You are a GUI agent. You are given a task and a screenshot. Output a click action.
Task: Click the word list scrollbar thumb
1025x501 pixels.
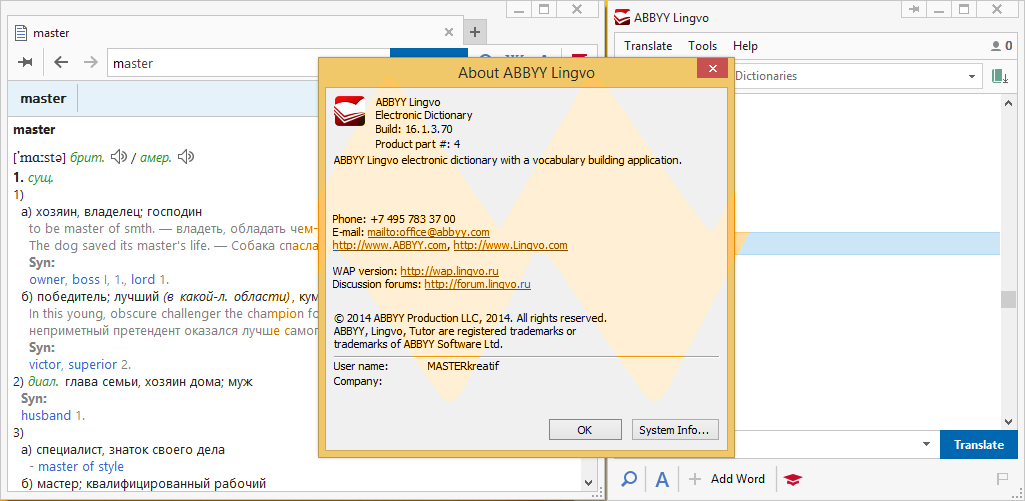(1009, 299)
